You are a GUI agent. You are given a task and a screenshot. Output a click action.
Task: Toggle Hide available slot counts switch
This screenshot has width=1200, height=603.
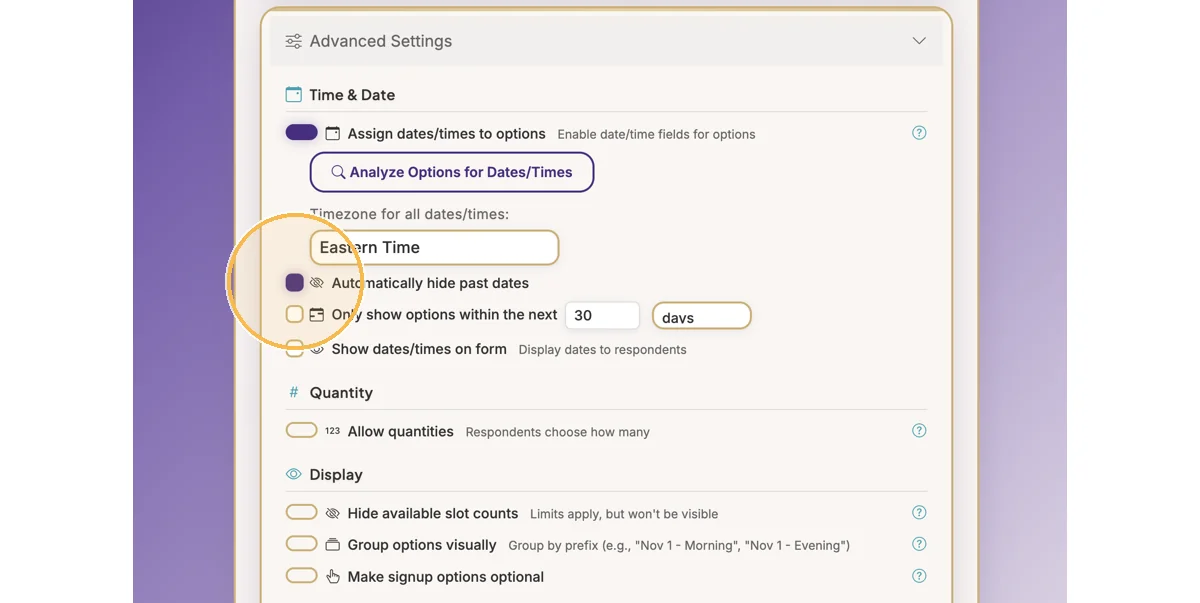pyautogui.click(x=301, y=513)
